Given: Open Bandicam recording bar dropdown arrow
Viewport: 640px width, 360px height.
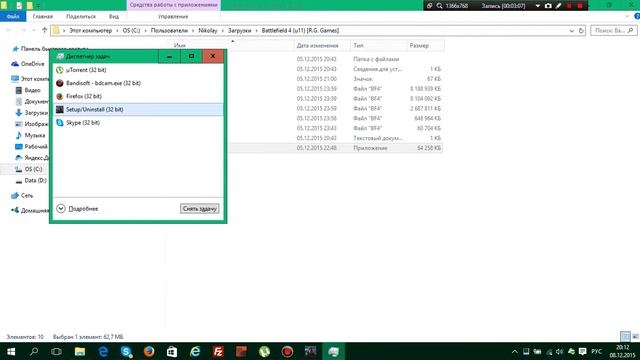Looking at the screenshot, I should 538,6.
